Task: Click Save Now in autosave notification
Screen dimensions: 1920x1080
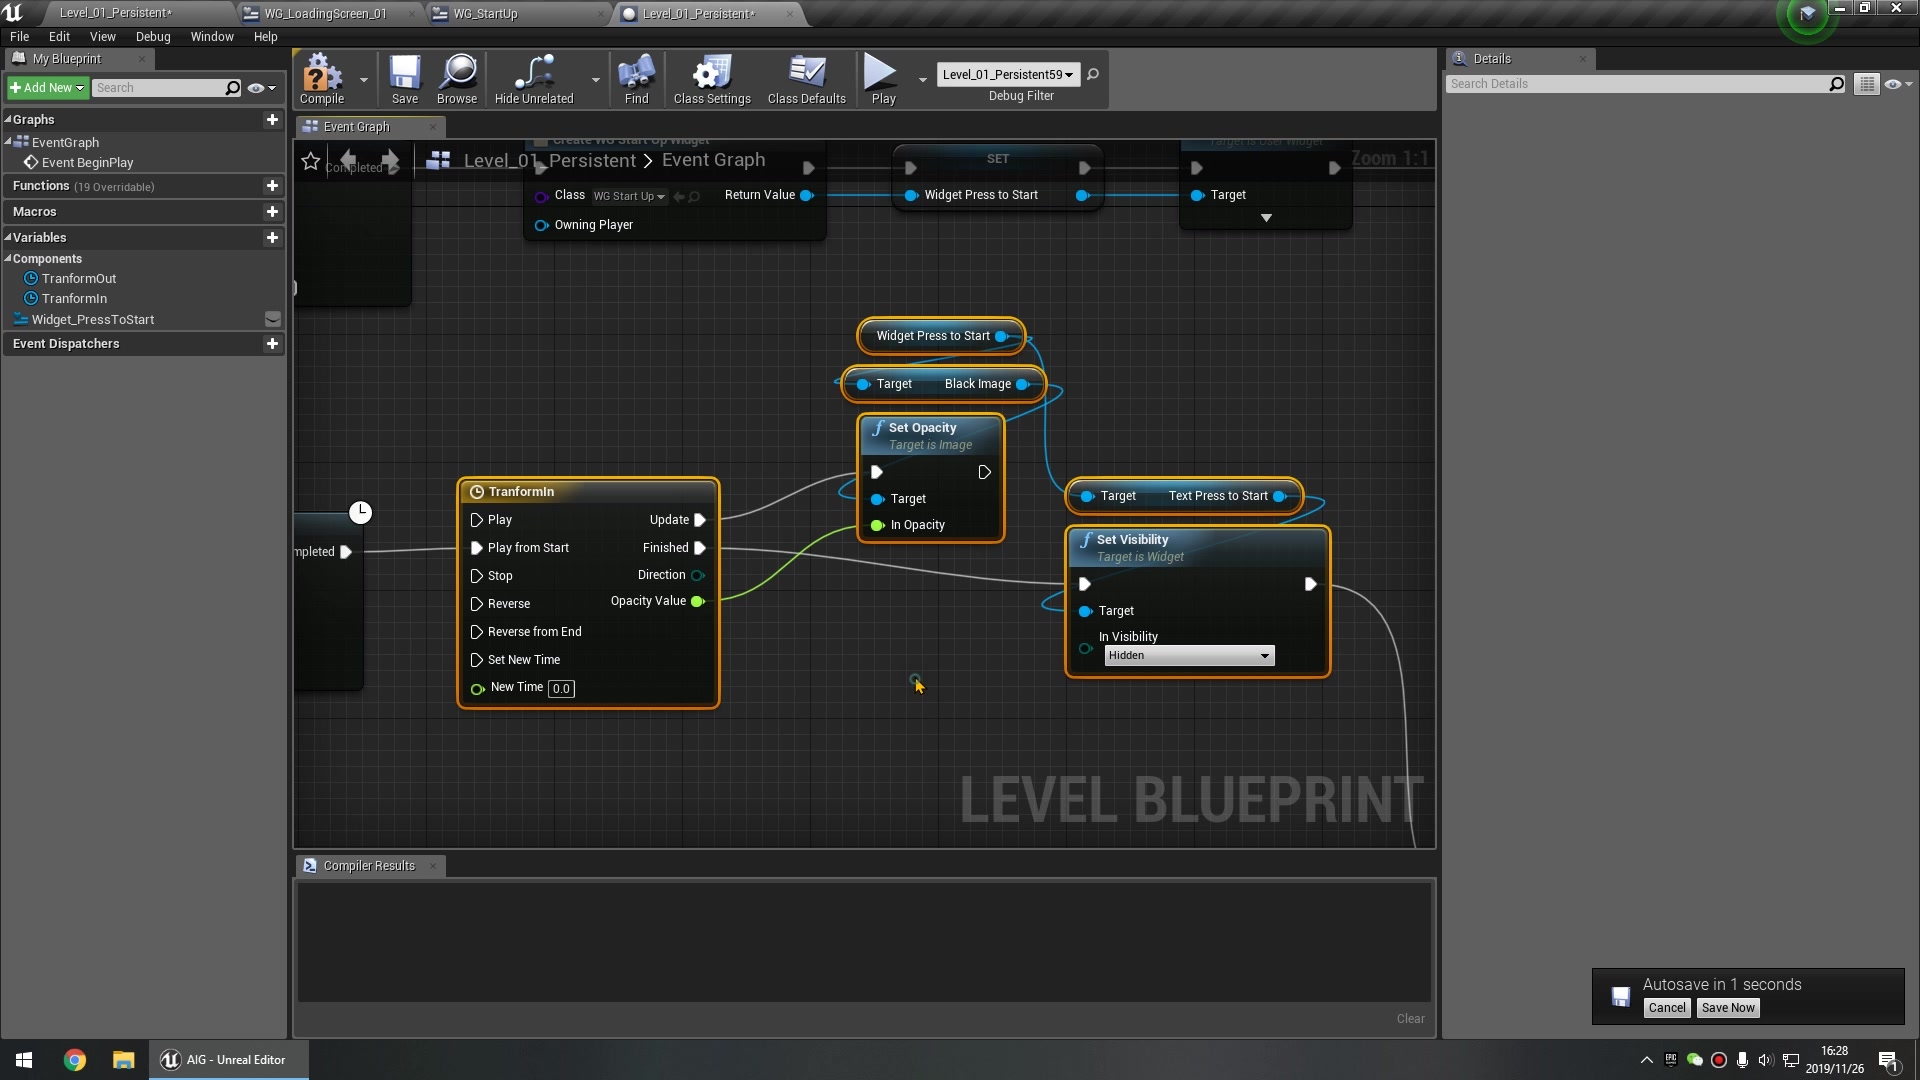Action: coord(1727,1008)
